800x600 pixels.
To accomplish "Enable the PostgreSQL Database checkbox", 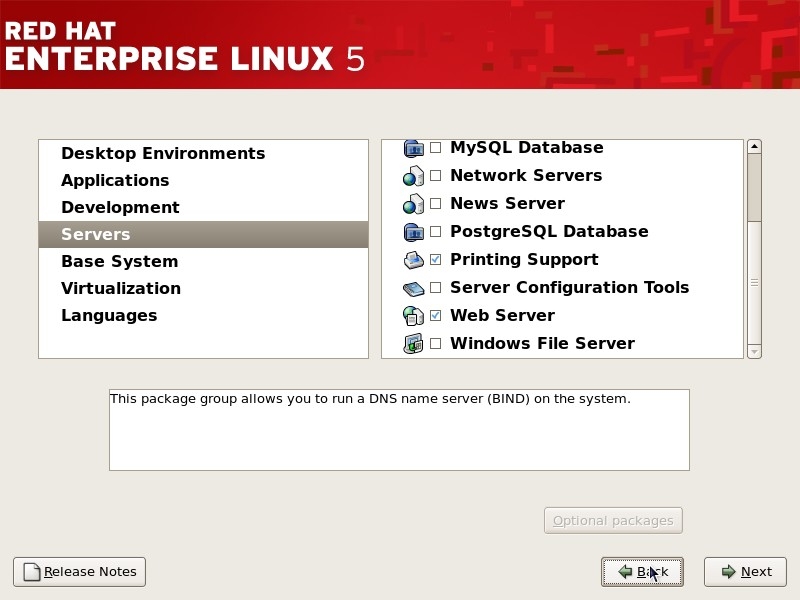I will tap(436, 232).
